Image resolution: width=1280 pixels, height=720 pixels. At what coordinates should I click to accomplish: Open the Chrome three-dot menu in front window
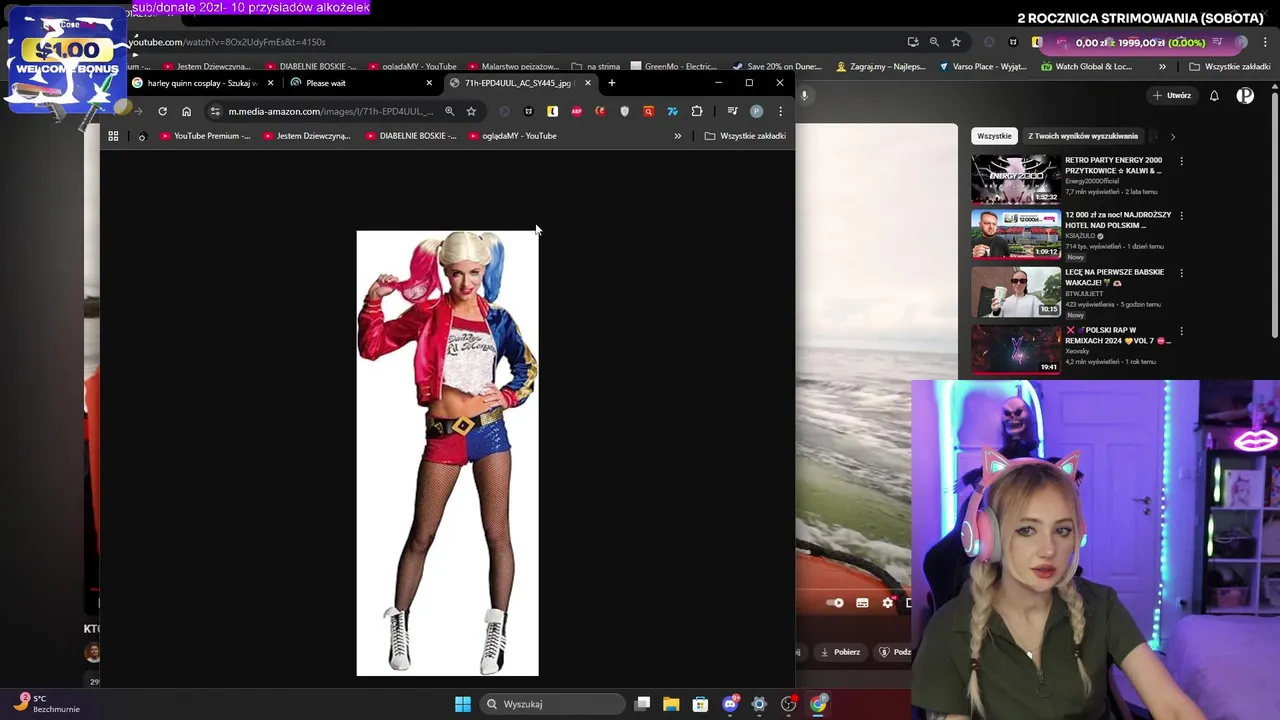780,111
